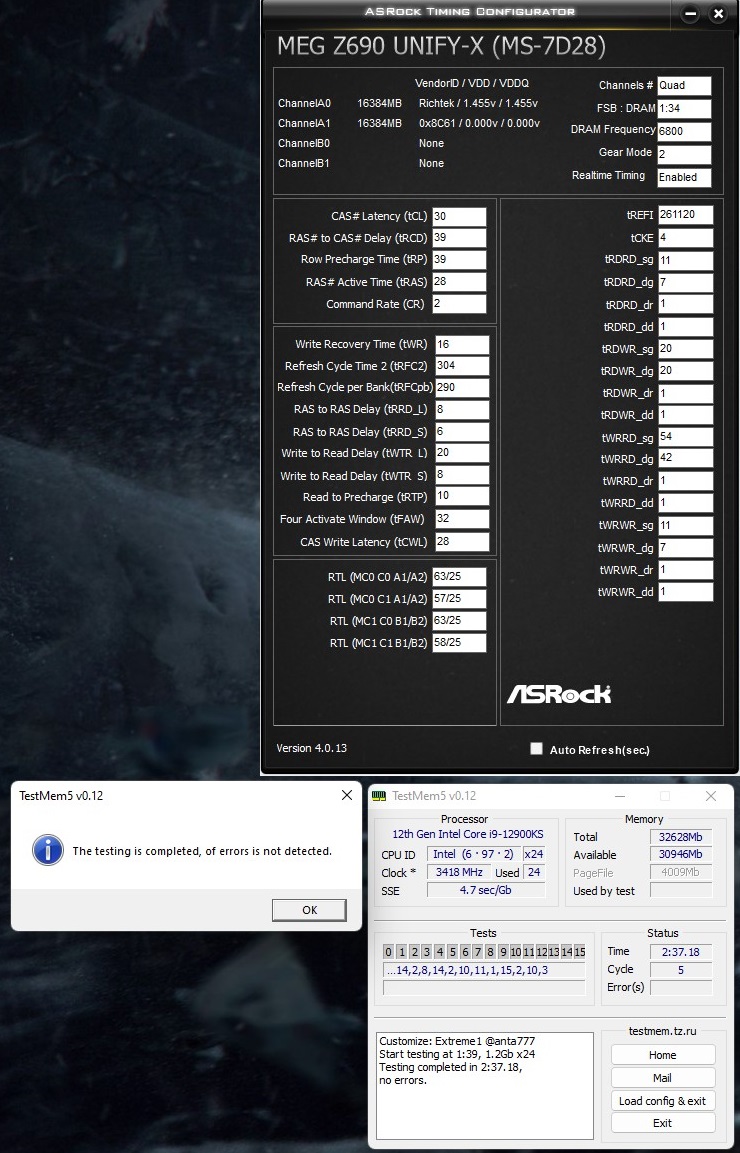
Task: Click Write Recovery Time (tWR) field
Action: tap(462, 344)
